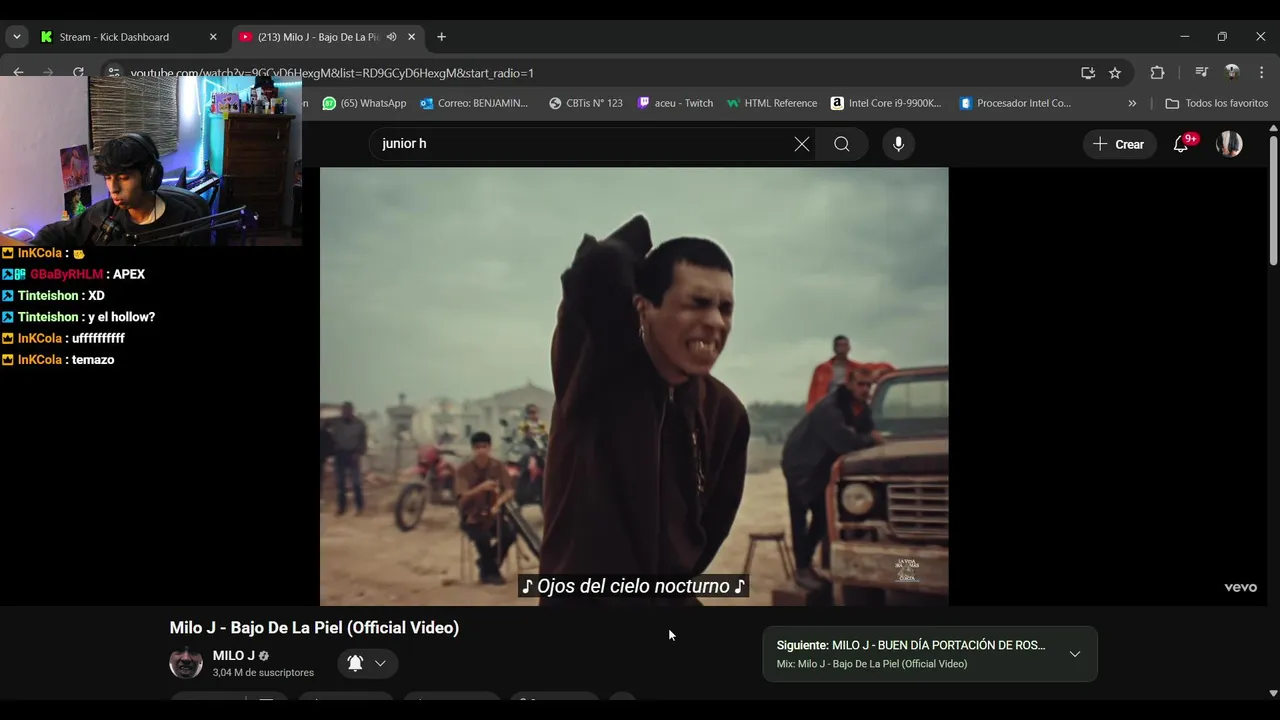Go back to previous page
This screenshot has width=1280, height=720.
coord(18,72)
